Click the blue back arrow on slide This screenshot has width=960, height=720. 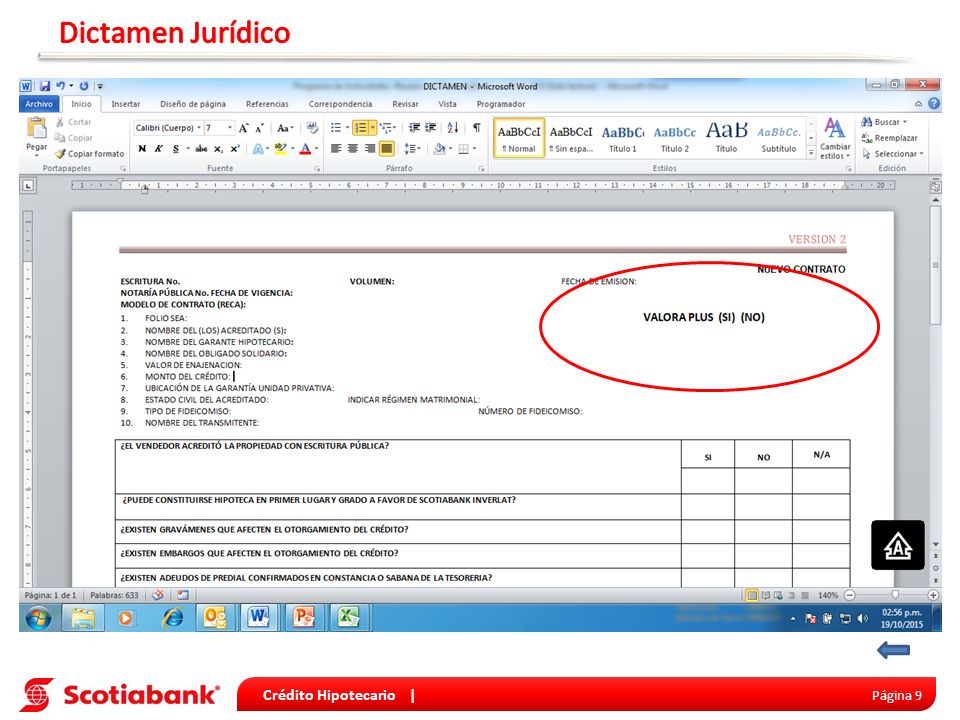click(x=893, y=650)
